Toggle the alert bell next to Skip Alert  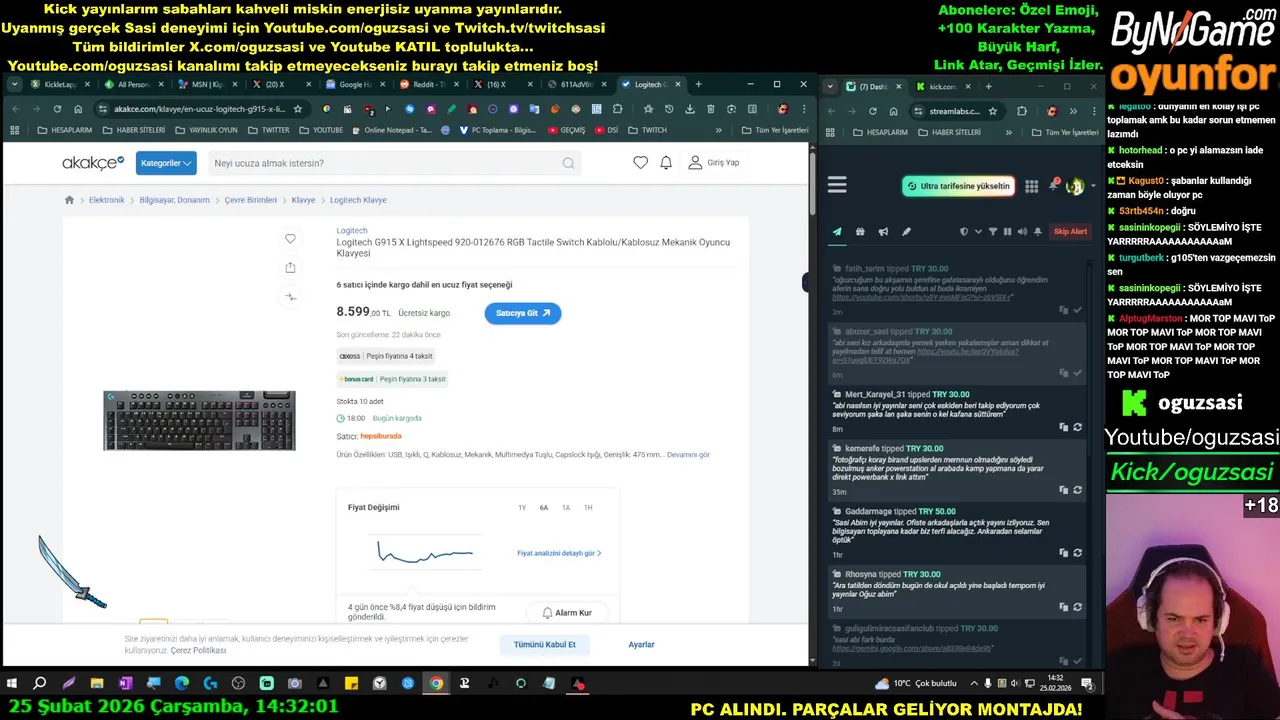point(1038,232)
